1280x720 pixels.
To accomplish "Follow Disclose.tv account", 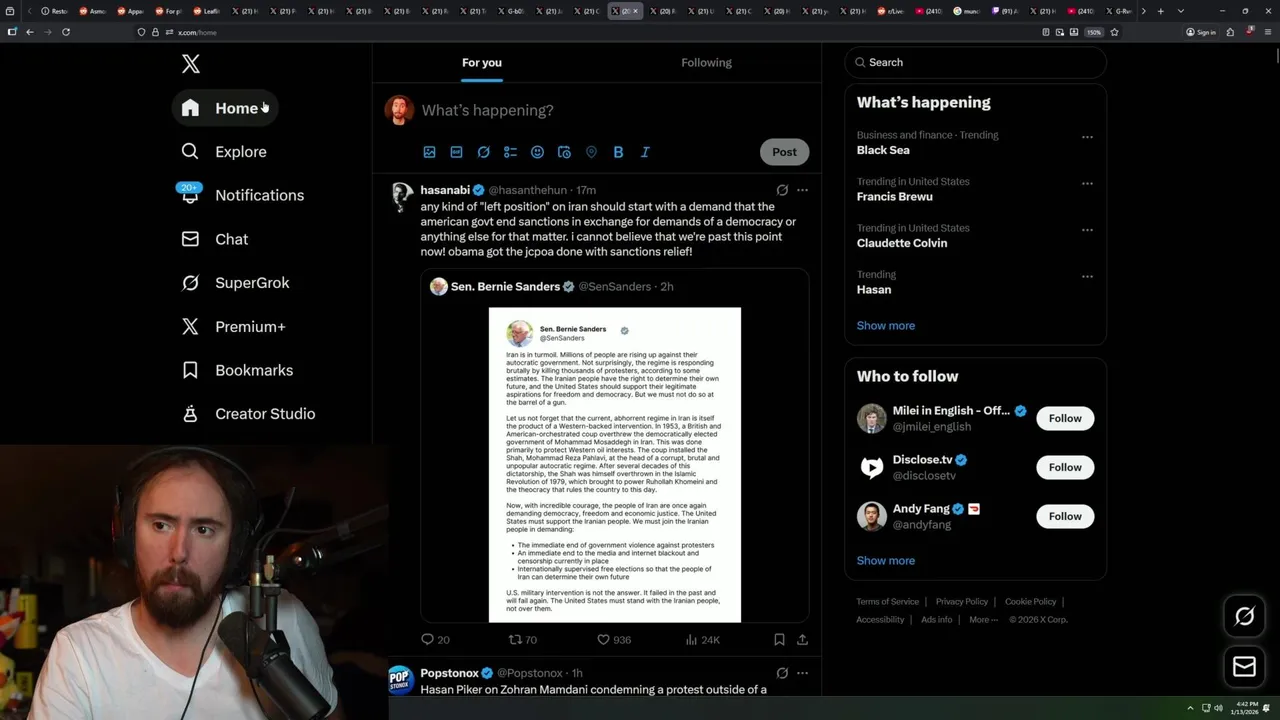I will click(1065, 467).
